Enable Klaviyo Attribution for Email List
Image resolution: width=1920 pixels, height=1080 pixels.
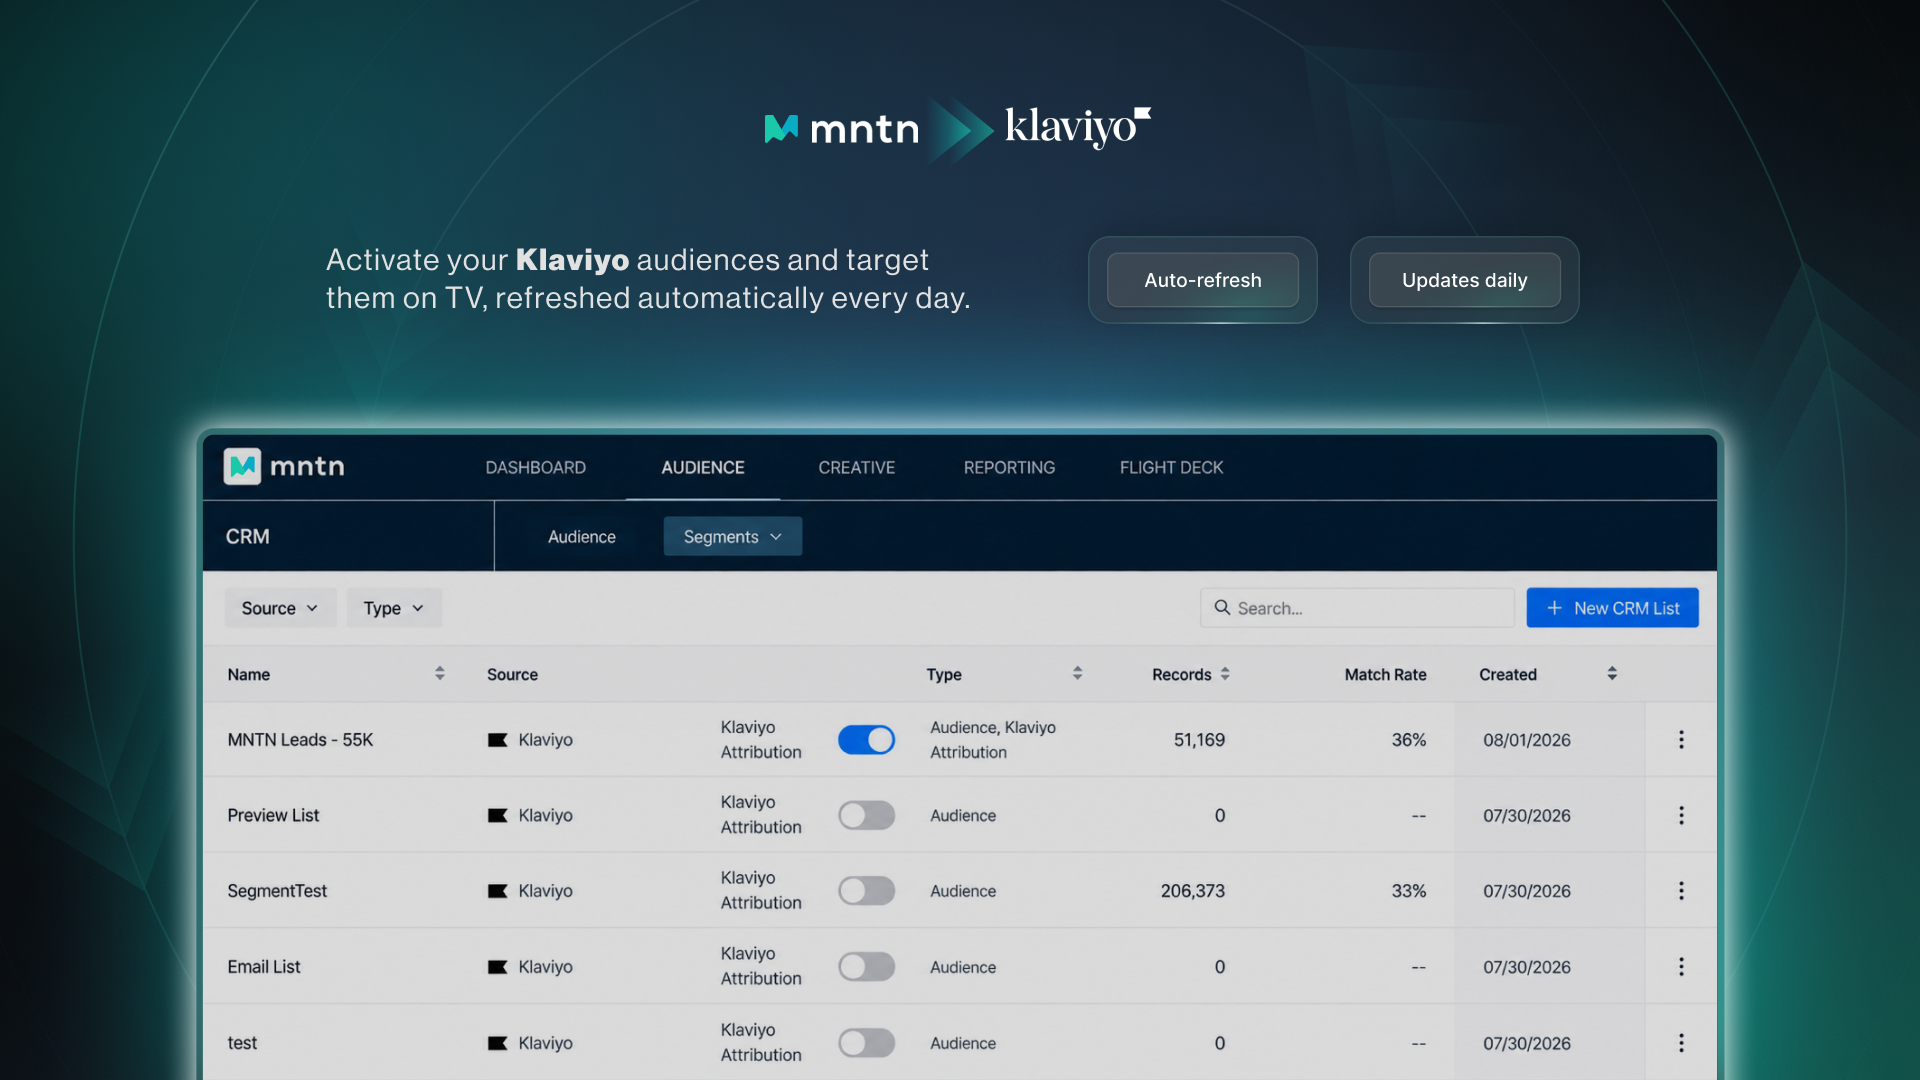pos(866,967)
